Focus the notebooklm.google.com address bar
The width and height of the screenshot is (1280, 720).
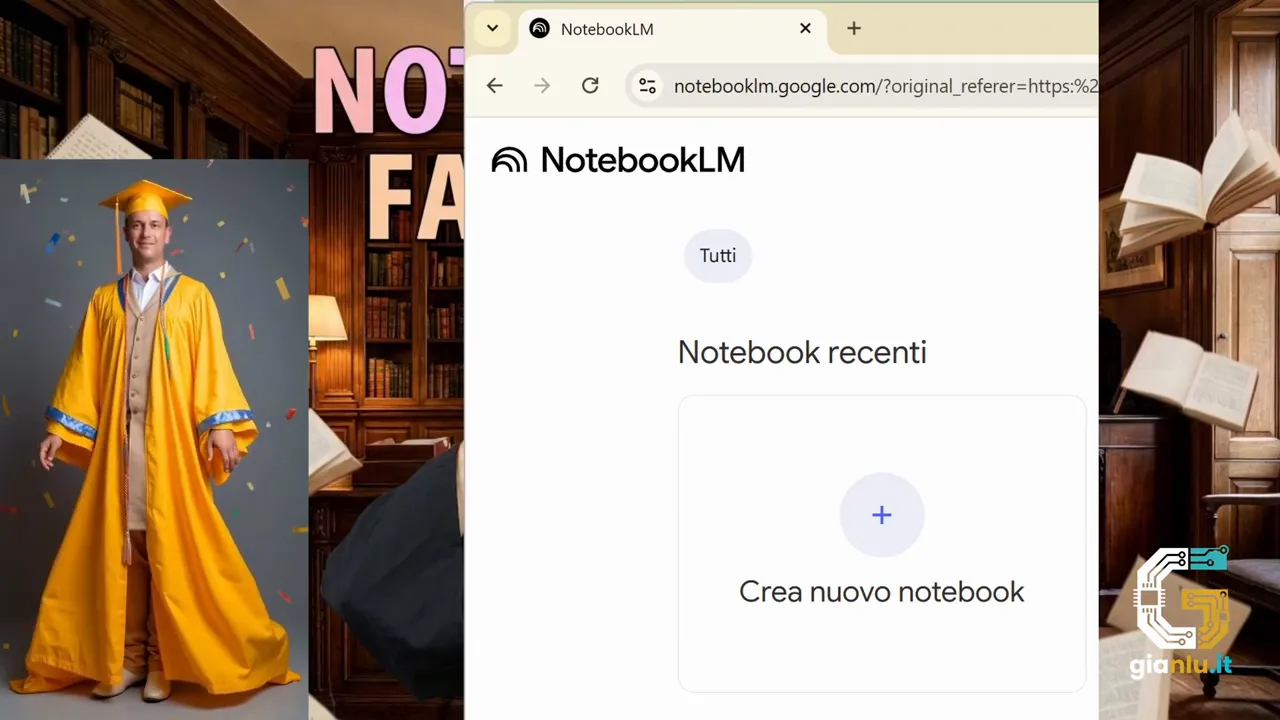[864, 86]
